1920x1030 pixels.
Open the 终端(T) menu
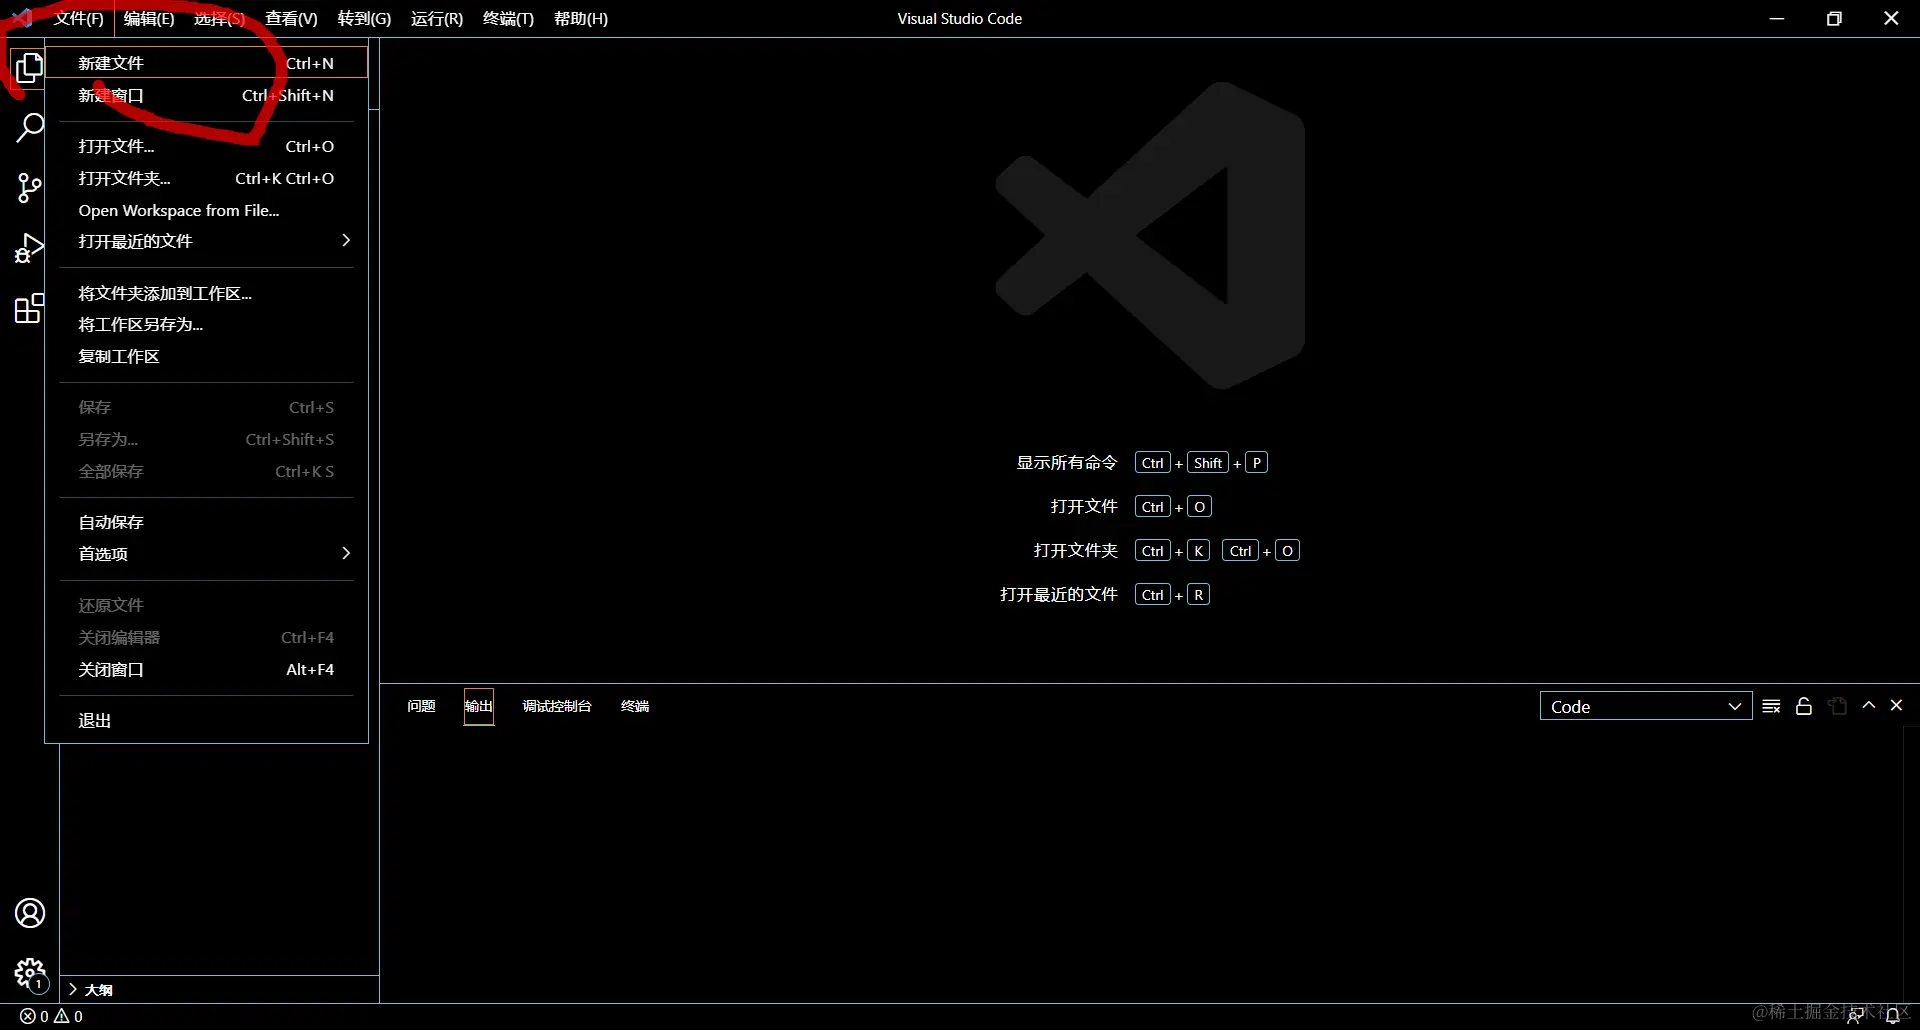pos(508,18)
